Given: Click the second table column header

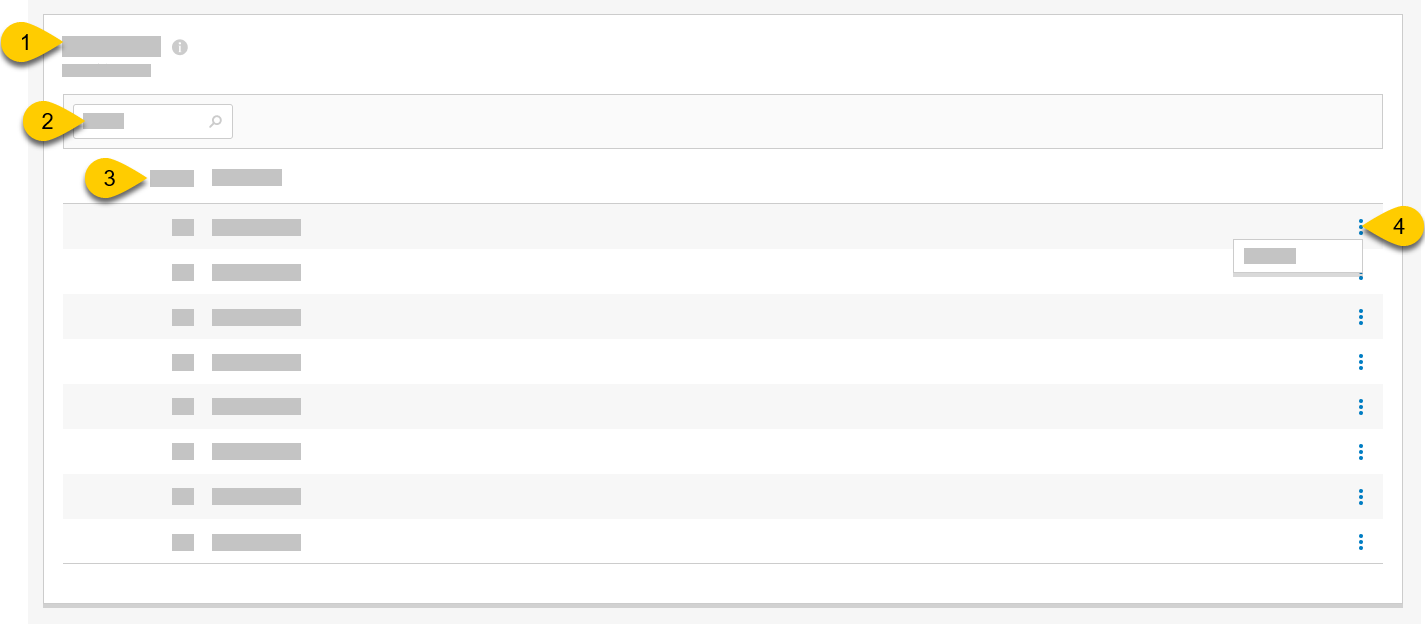Looking at the screenshot, I should click(x=246, y=178).
